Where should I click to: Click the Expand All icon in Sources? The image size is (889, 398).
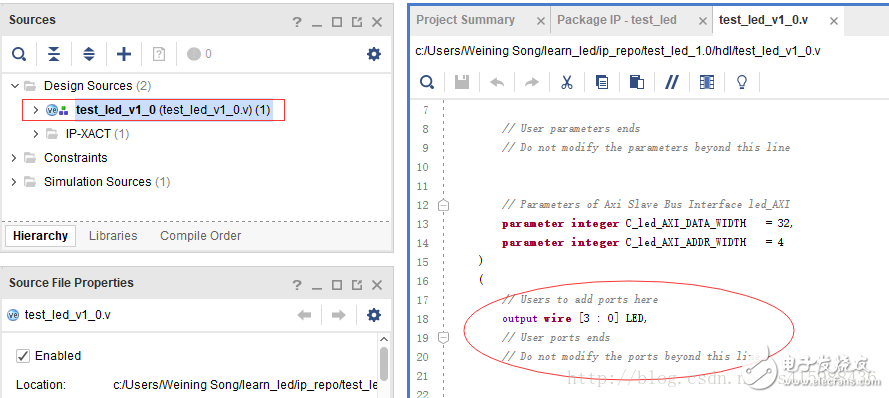[x=89, y=54]
